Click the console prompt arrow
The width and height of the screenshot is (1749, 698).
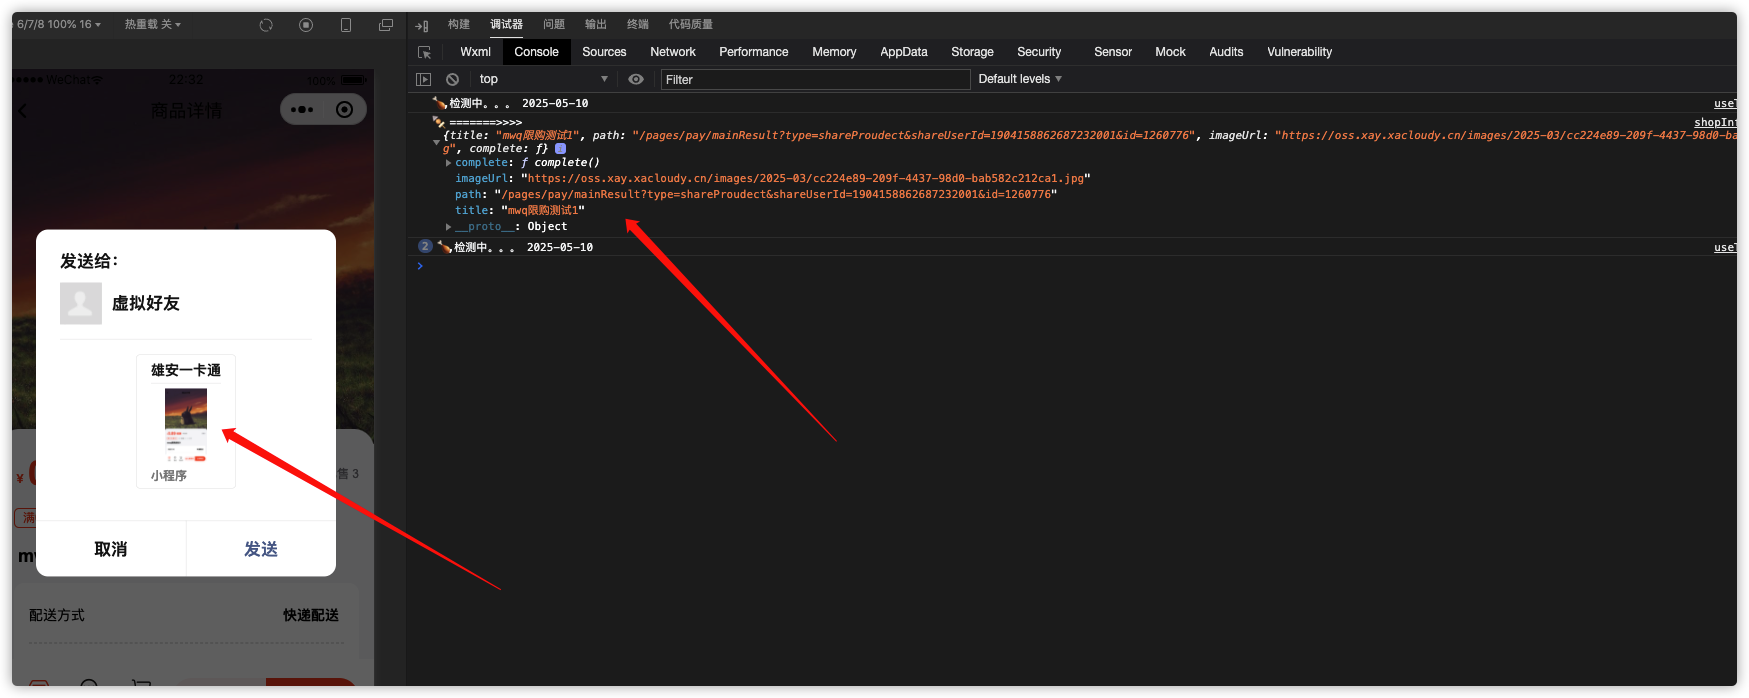(420, 266)
